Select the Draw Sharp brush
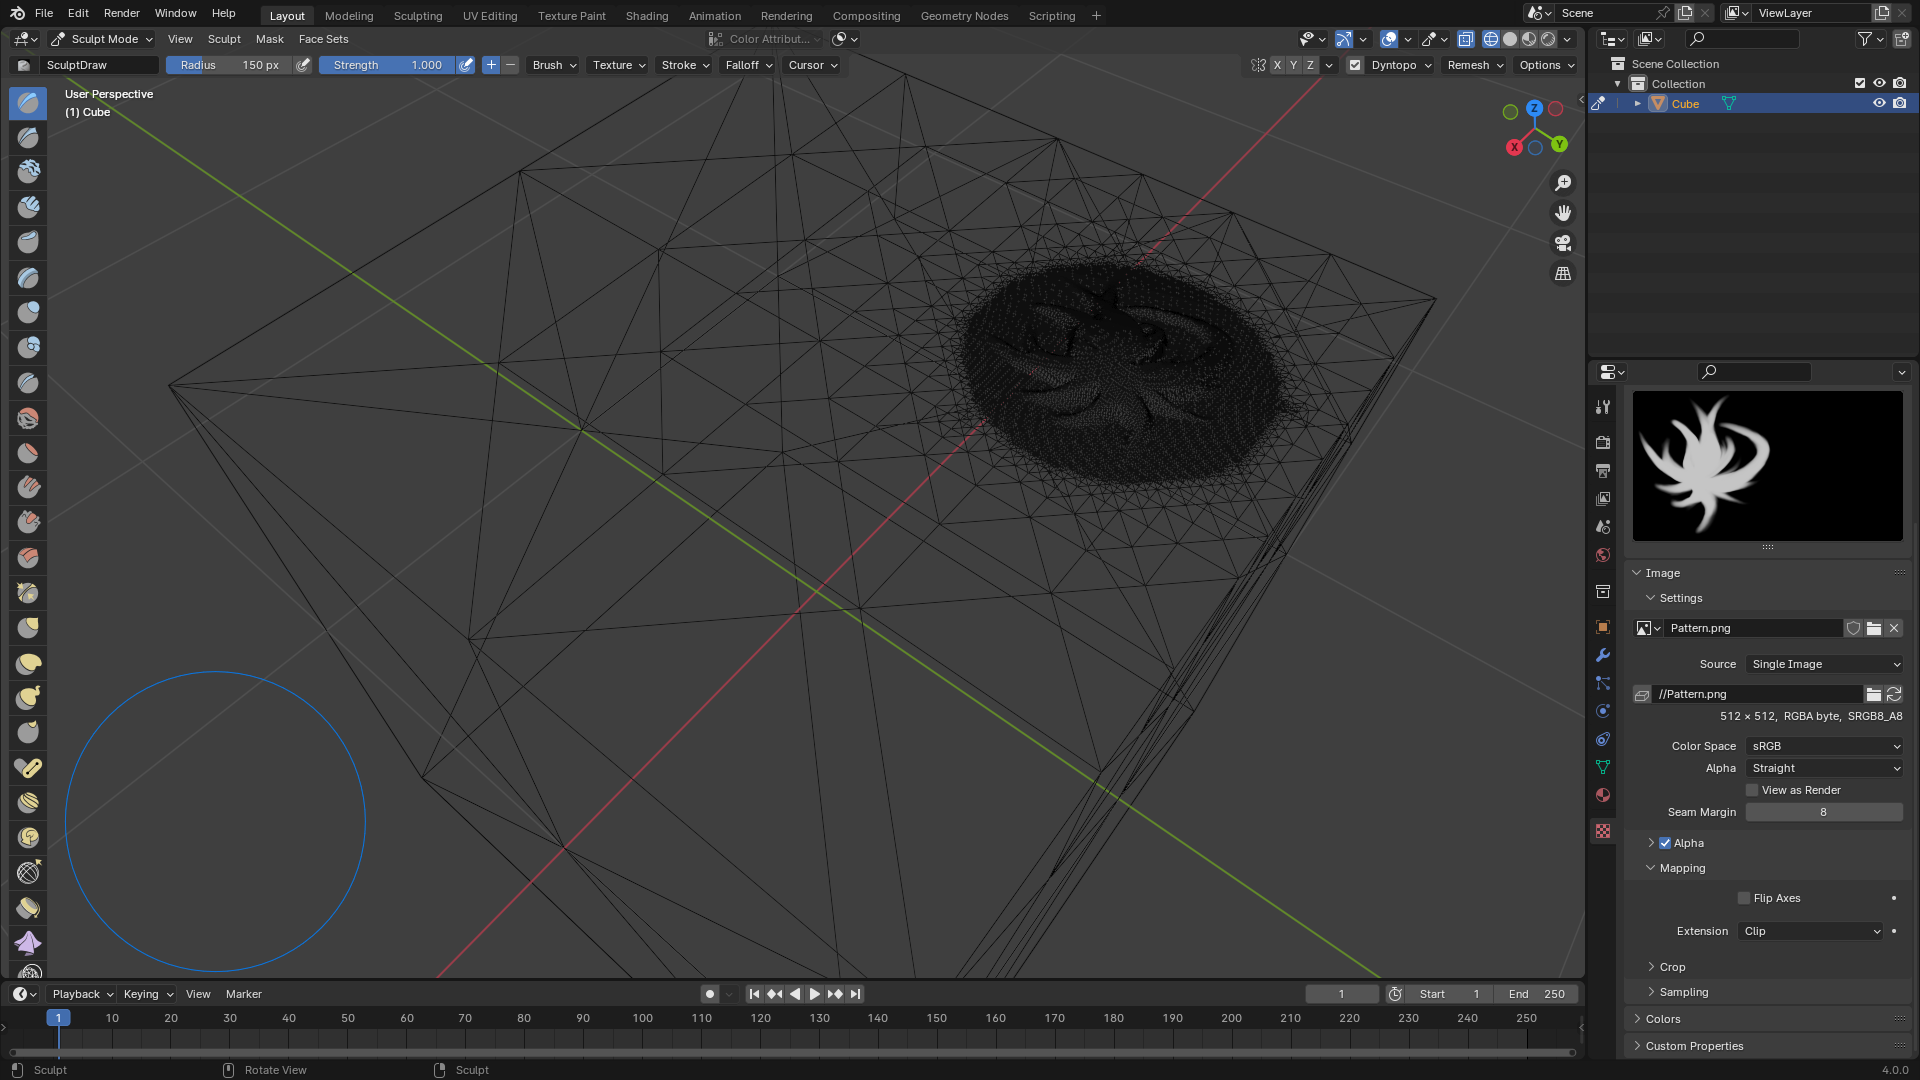This screenshot has width=1920, height=1080. (x=28, y=137)
